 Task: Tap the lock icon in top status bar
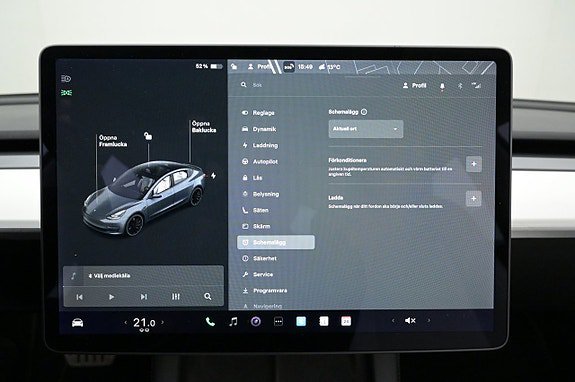[x=234, y=66]
